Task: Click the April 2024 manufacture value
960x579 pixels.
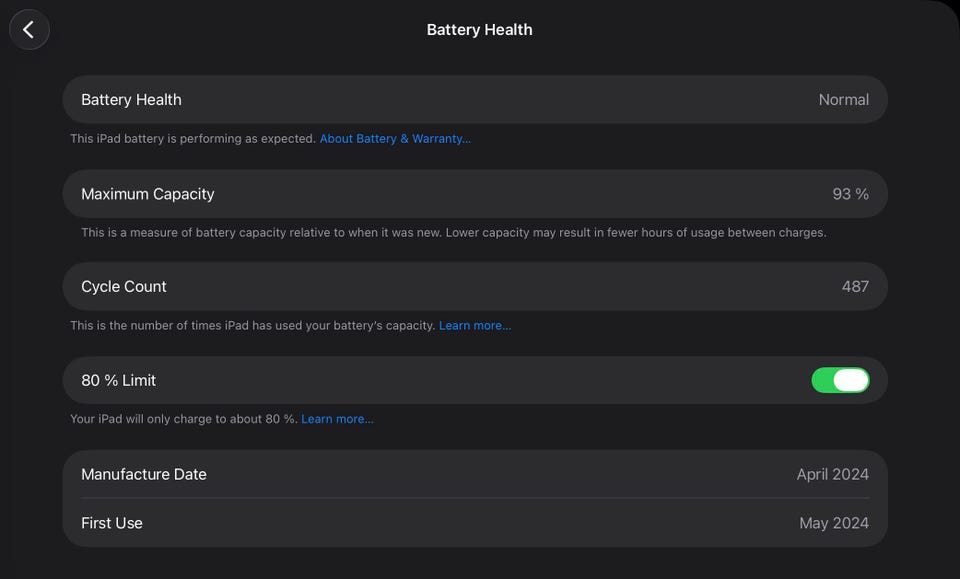Action: pos(832,474)
